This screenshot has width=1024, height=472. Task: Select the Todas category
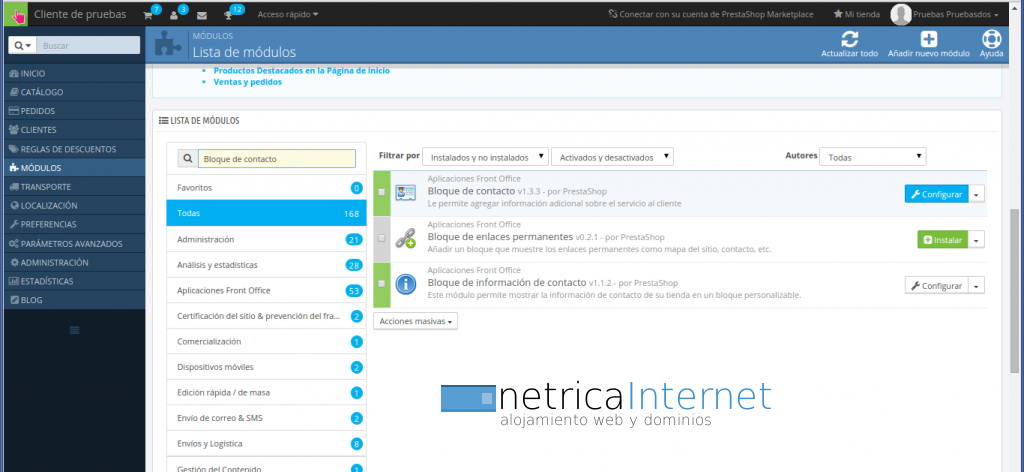pyautogui.click(x=266, y=213)
